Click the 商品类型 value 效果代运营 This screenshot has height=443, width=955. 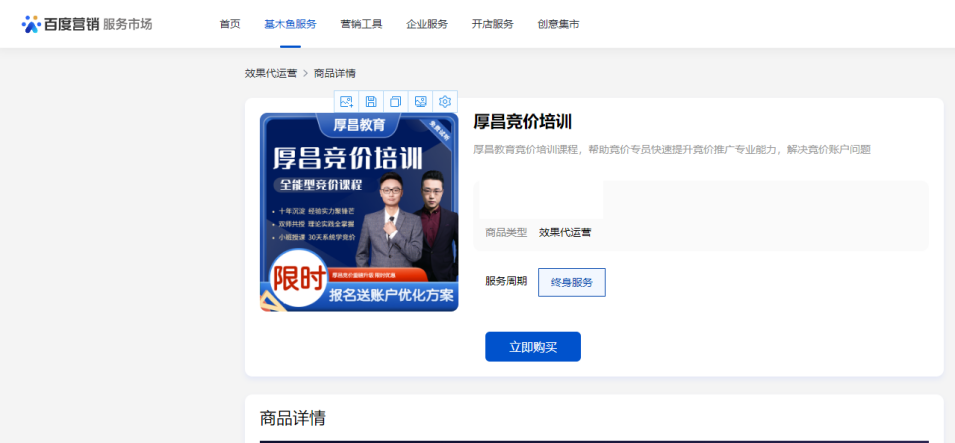click(565, 232)
